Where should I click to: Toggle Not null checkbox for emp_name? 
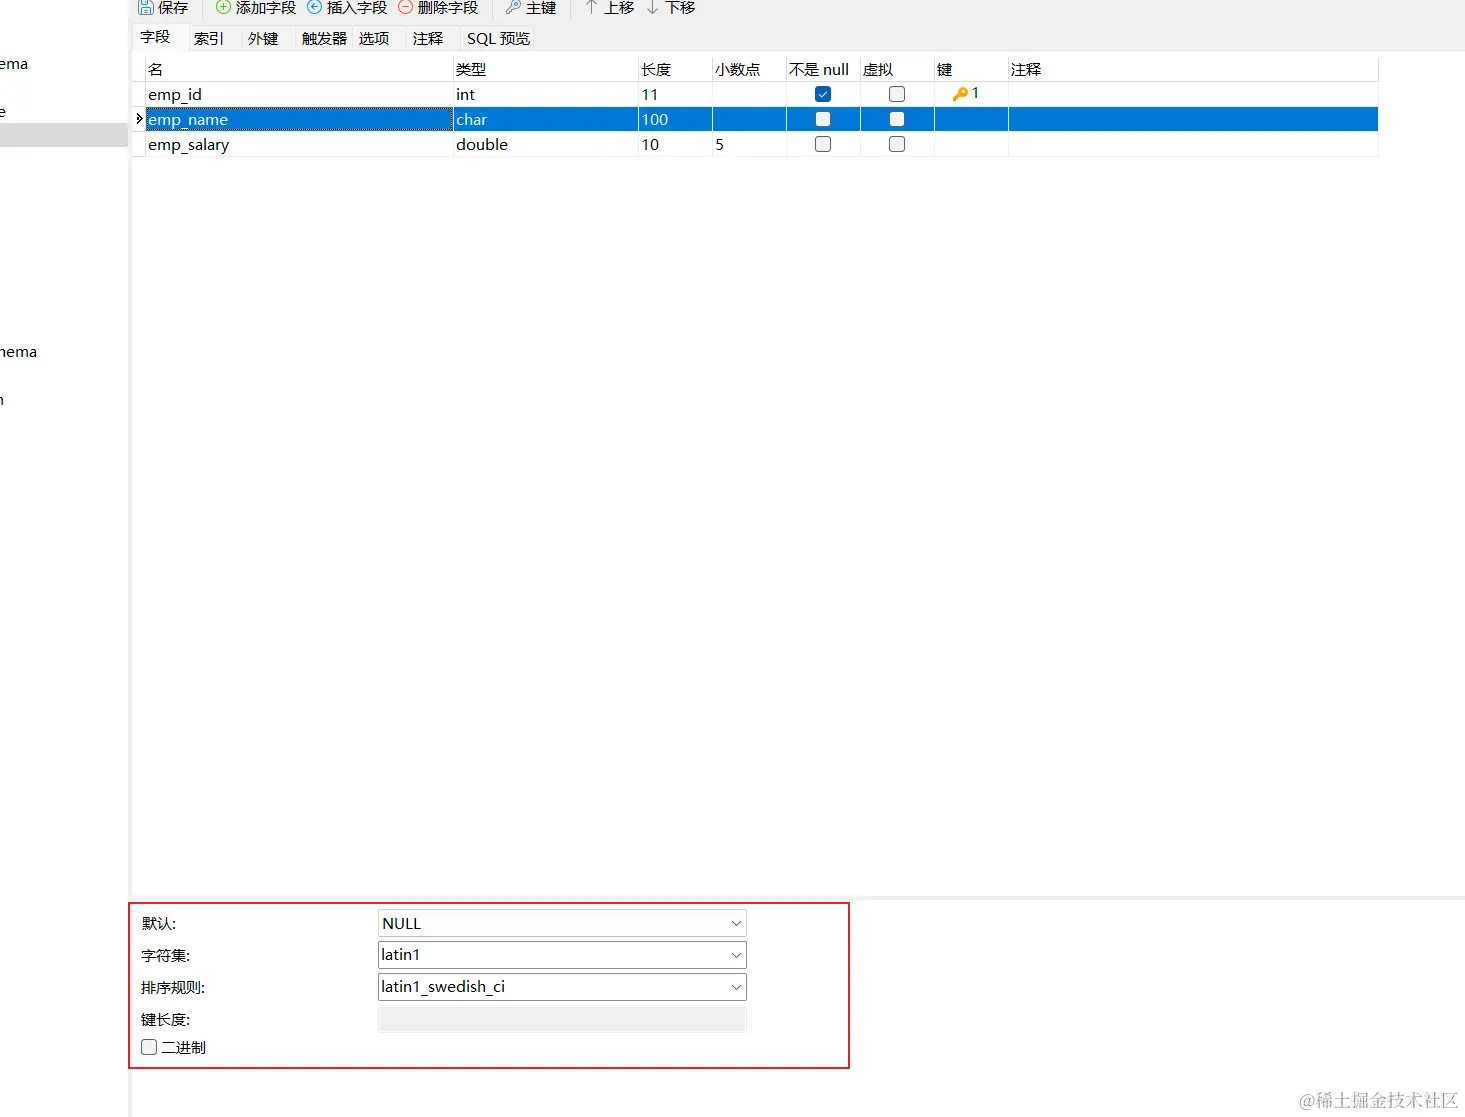click(x=823, y=119)
